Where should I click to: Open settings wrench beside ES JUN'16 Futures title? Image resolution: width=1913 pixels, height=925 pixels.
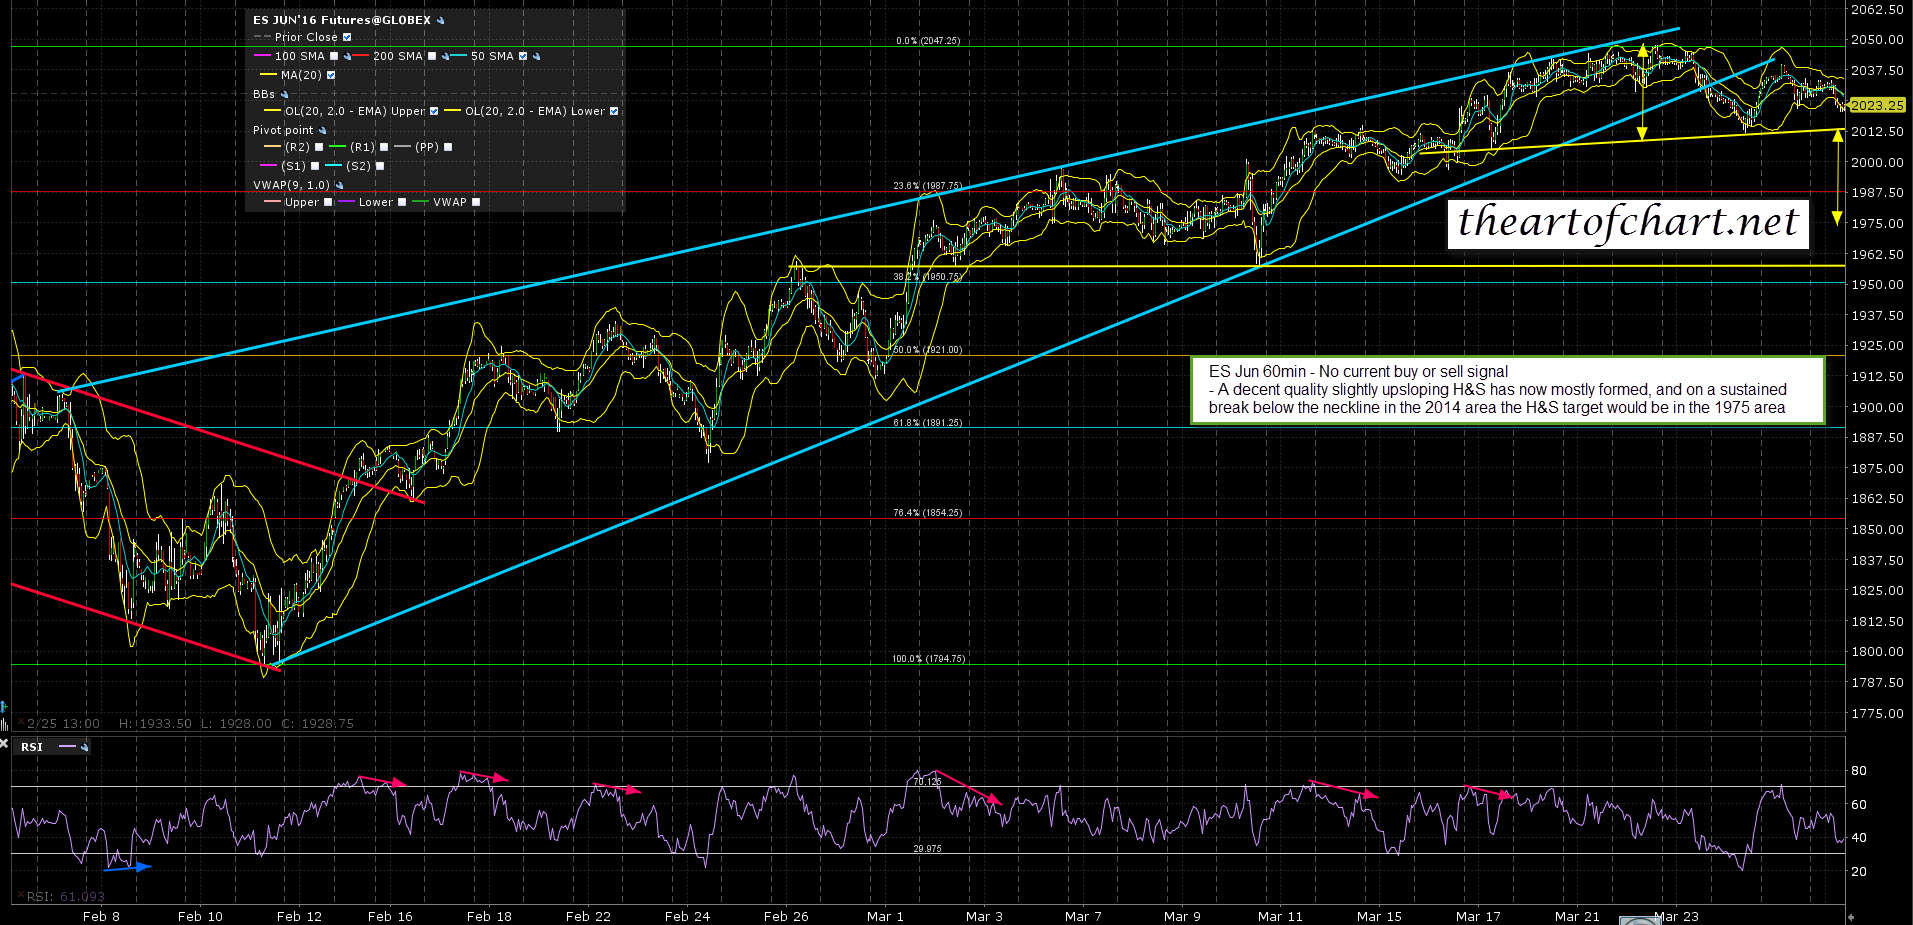(441, 20)
